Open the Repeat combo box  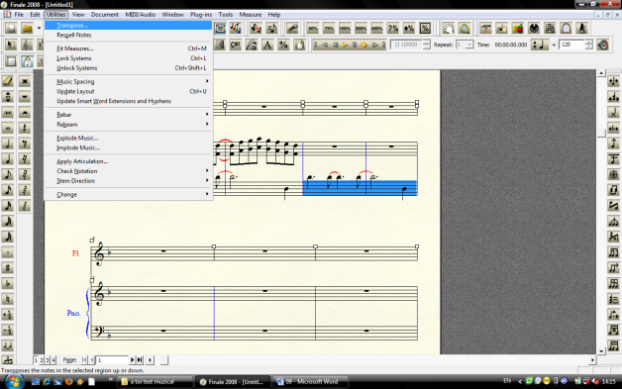point(465,45)
